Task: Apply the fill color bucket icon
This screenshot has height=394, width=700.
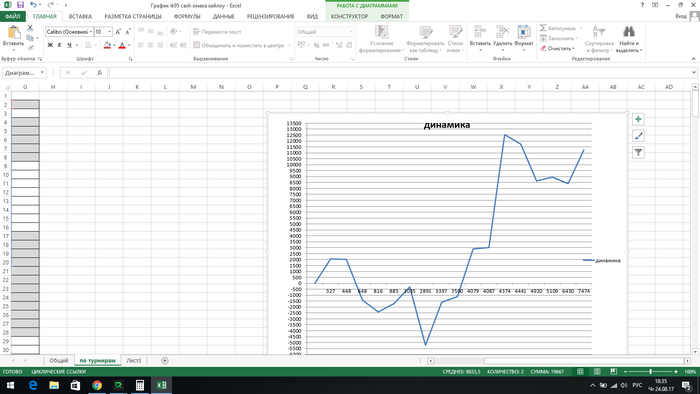Action: click(x=107, y=45)
